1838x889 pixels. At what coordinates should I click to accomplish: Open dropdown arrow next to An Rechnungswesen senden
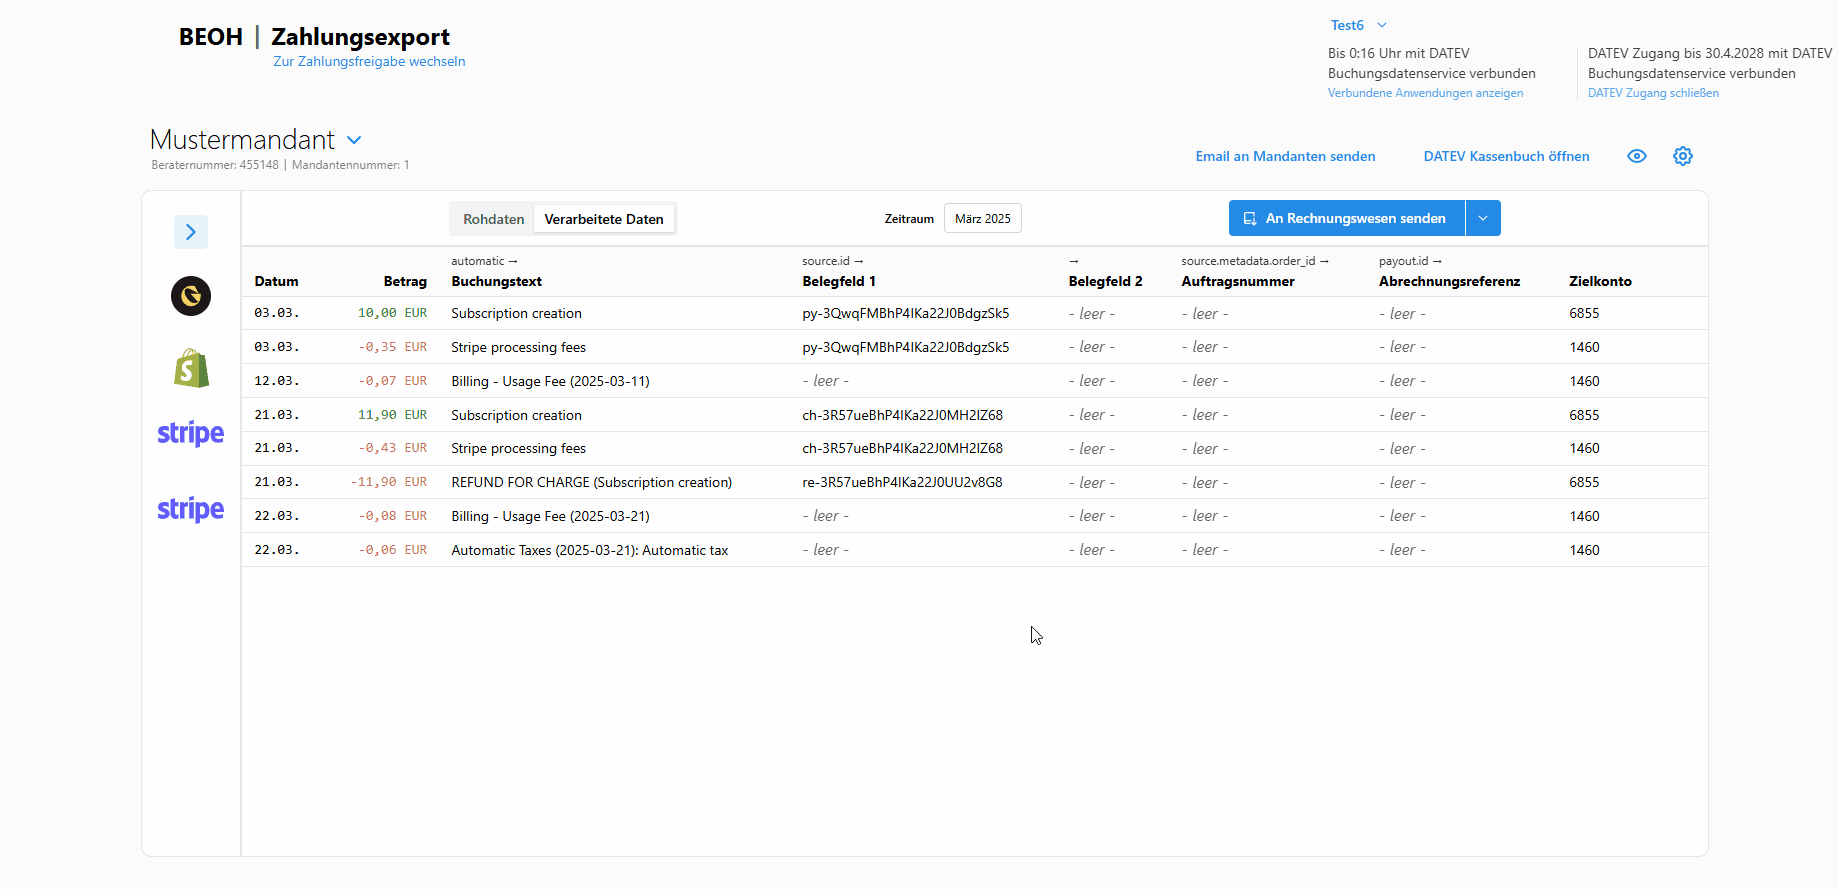(x=1483, y=218)
